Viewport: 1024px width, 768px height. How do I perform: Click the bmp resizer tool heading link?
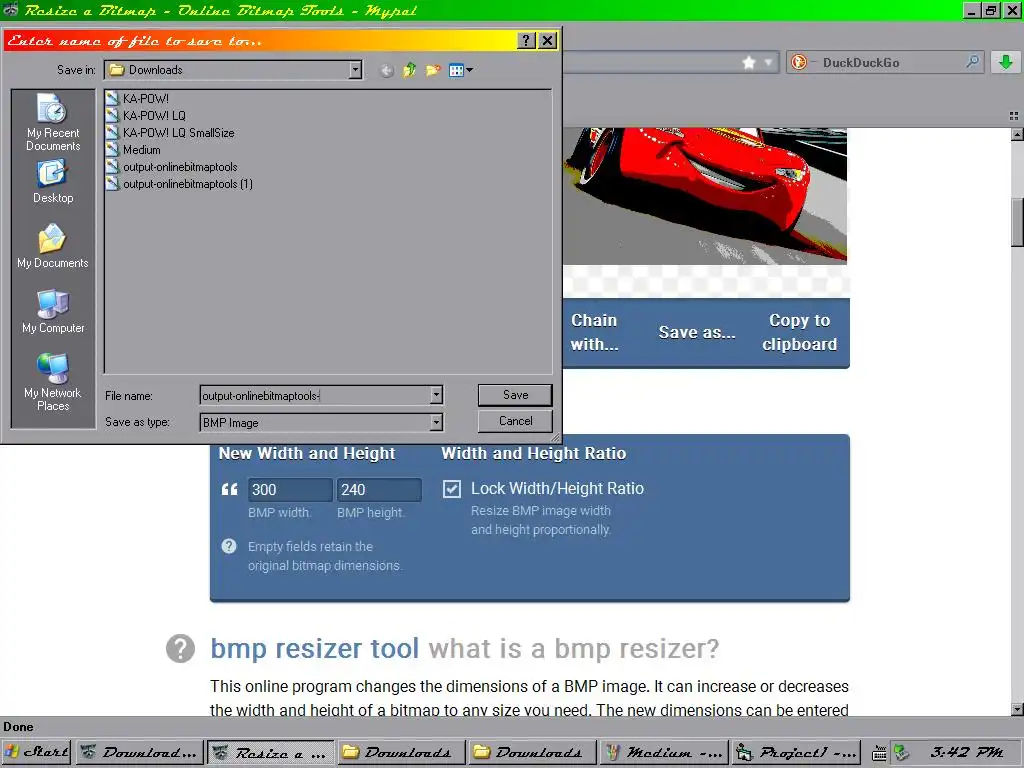[314, 648]
